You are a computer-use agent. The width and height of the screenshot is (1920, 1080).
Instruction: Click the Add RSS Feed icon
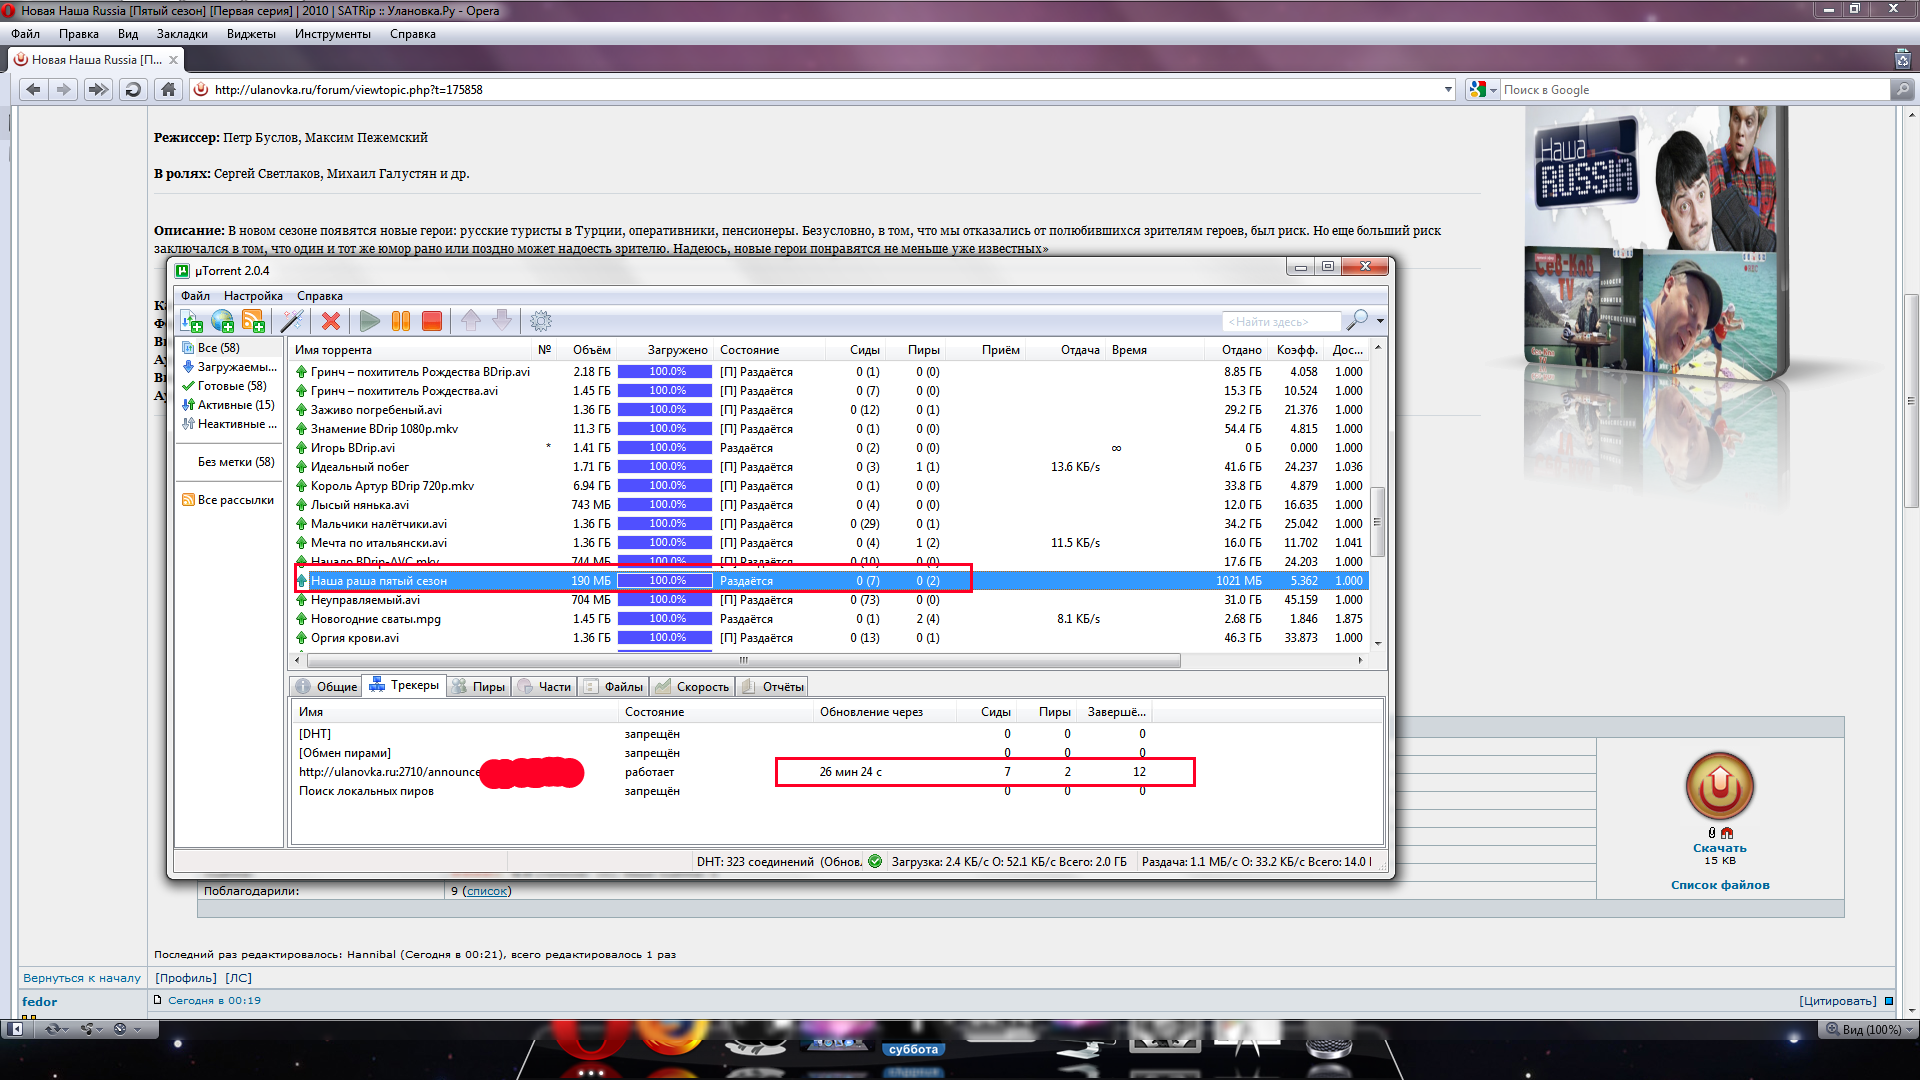click(253, 321)
